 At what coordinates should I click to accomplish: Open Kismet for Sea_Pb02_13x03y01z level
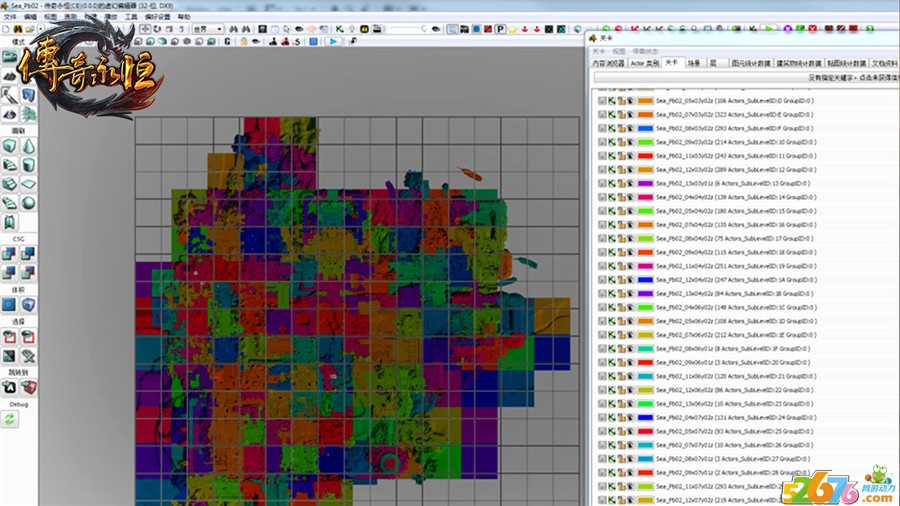tap(612, 183)
